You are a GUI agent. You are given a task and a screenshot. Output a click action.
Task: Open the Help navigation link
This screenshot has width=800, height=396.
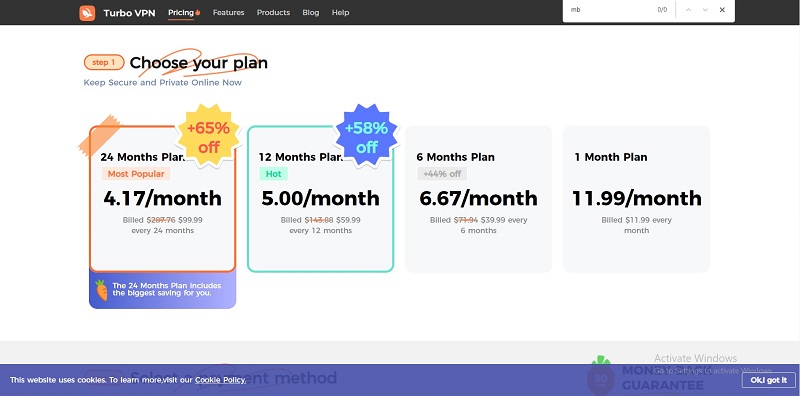340,12
